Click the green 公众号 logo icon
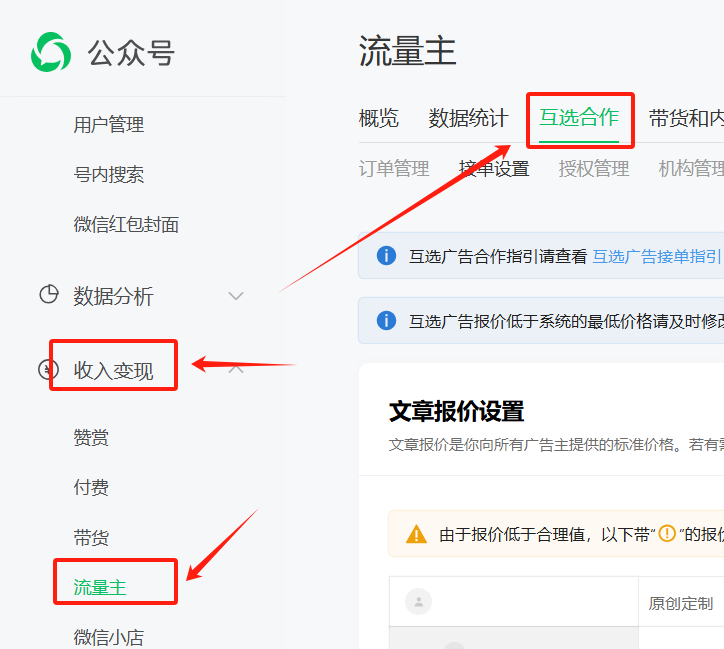Screen dimensions: 724x649 pos(51,52)
